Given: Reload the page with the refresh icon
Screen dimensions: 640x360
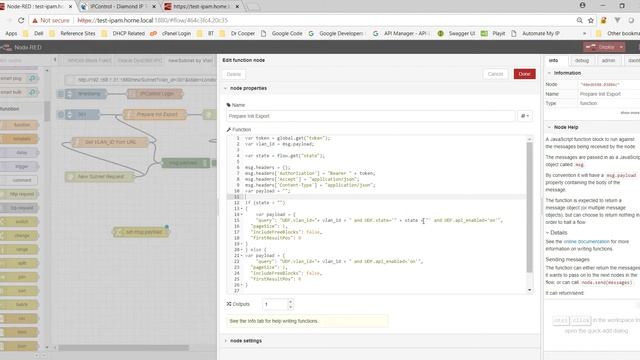Looking at the screenshot, I should [x=21, y=20].
